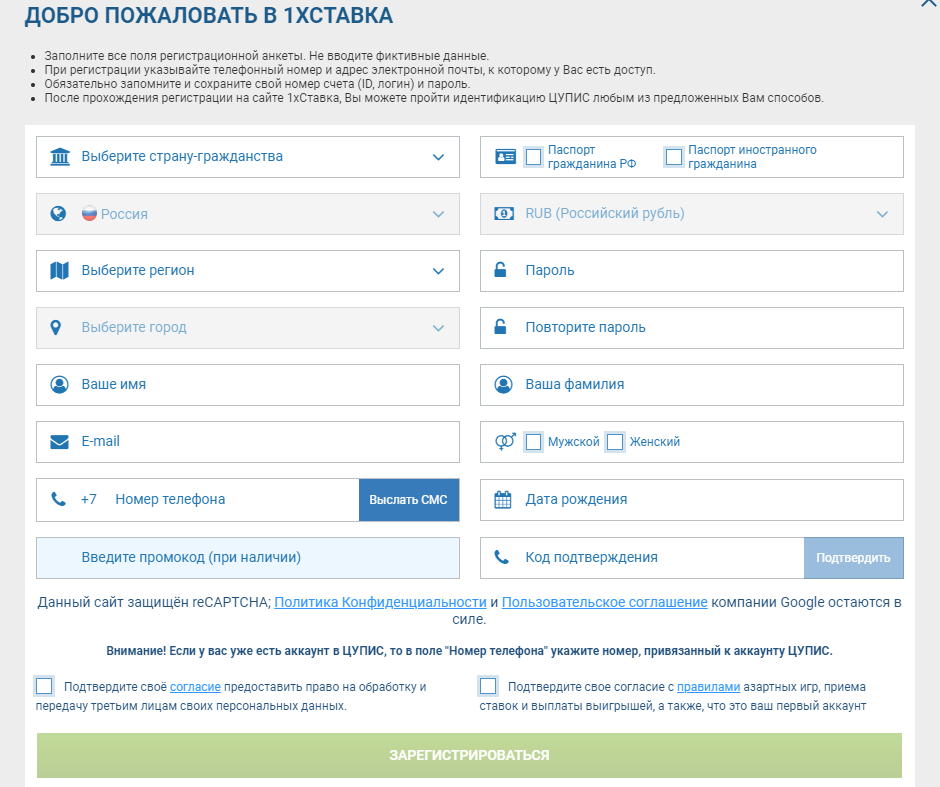
Task: Click the bank building citizenship icon
Action: click(59, 156)
